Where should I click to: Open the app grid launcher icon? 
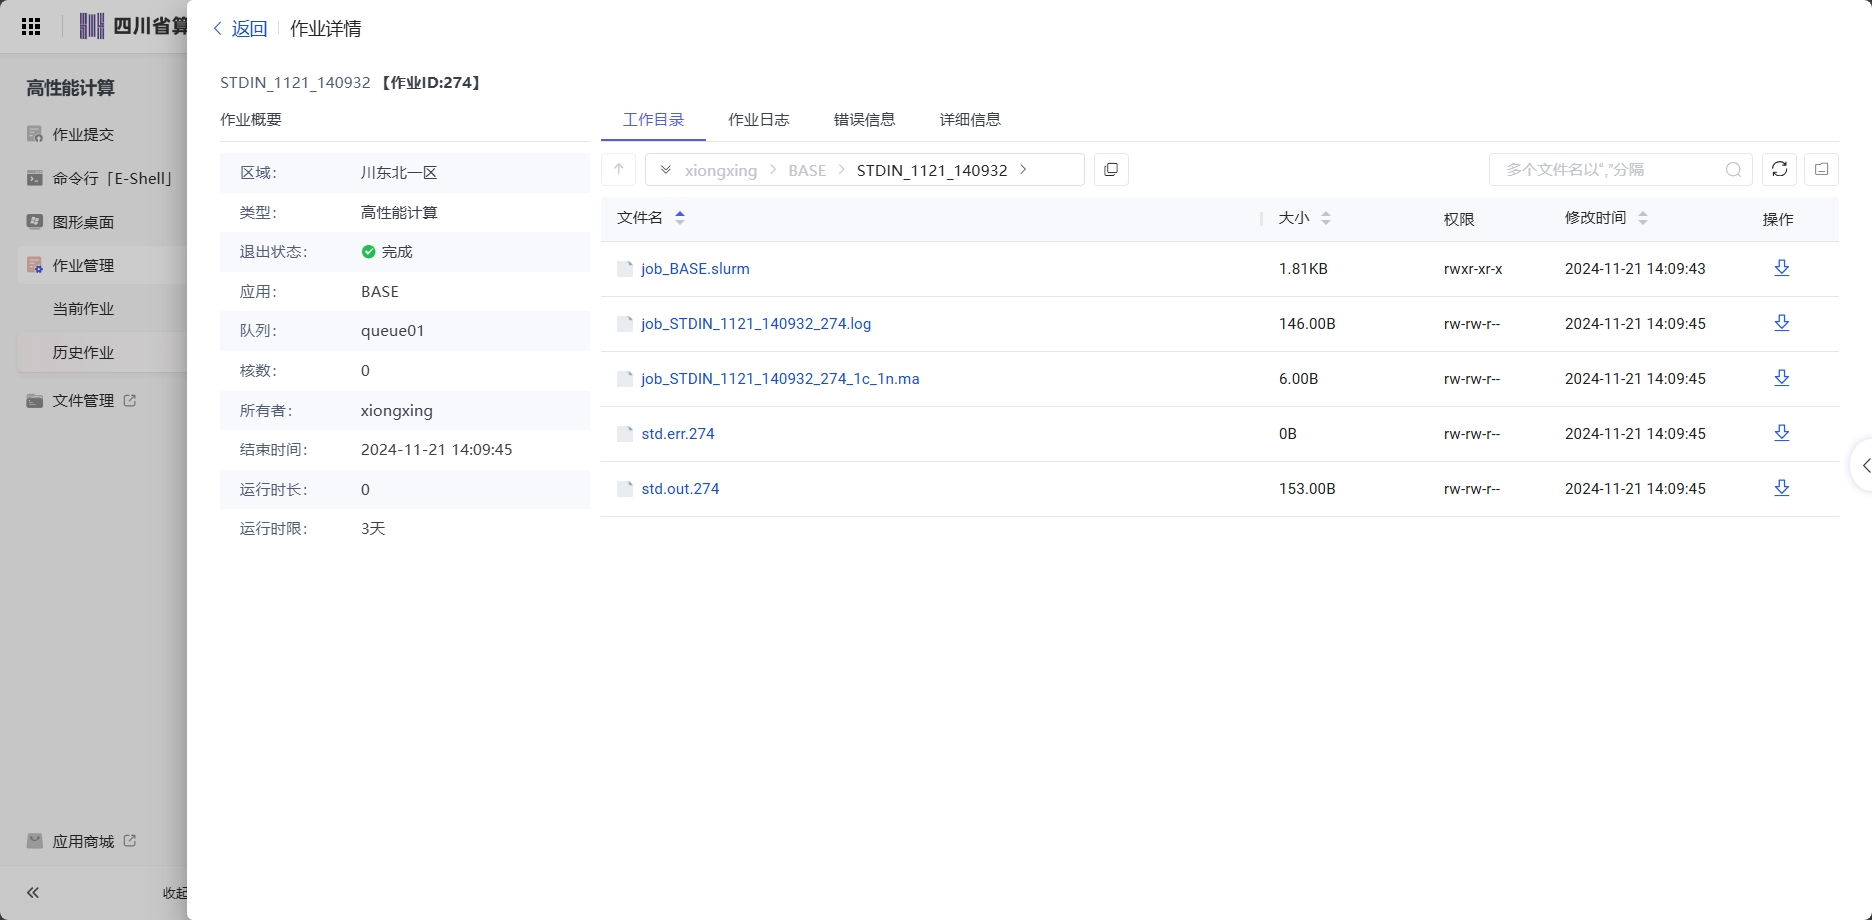(x=31, y=27)
